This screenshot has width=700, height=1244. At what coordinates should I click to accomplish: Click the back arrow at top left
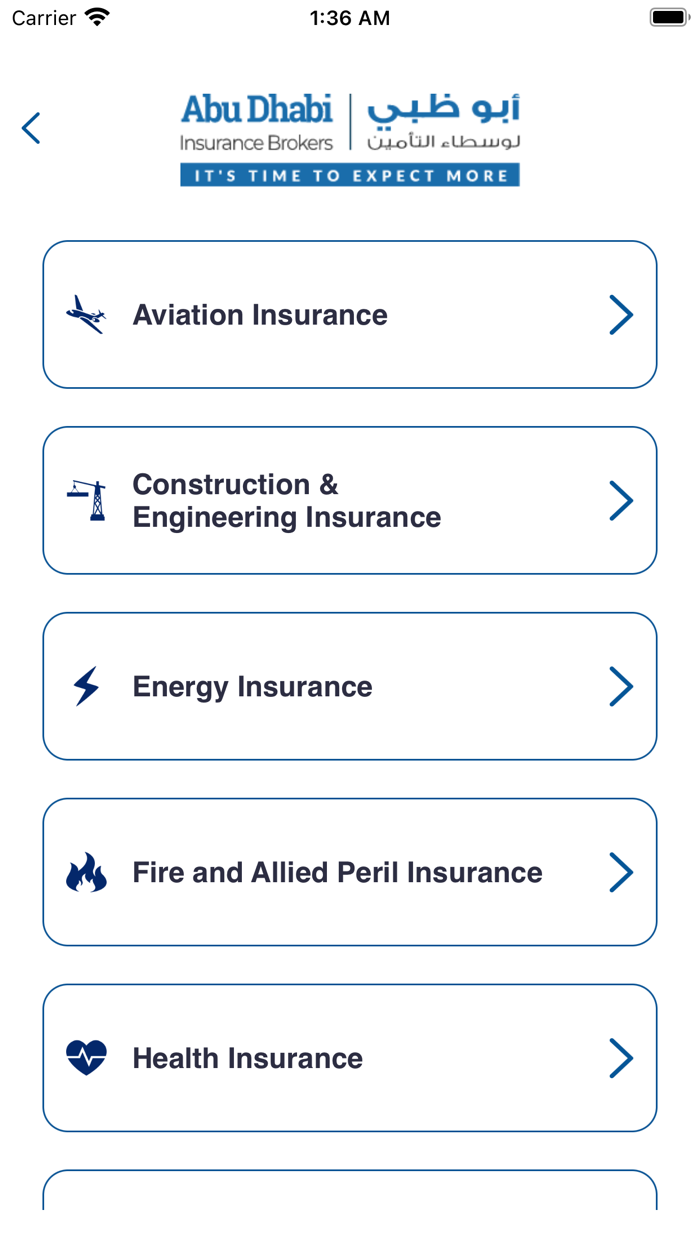[30, 128]
